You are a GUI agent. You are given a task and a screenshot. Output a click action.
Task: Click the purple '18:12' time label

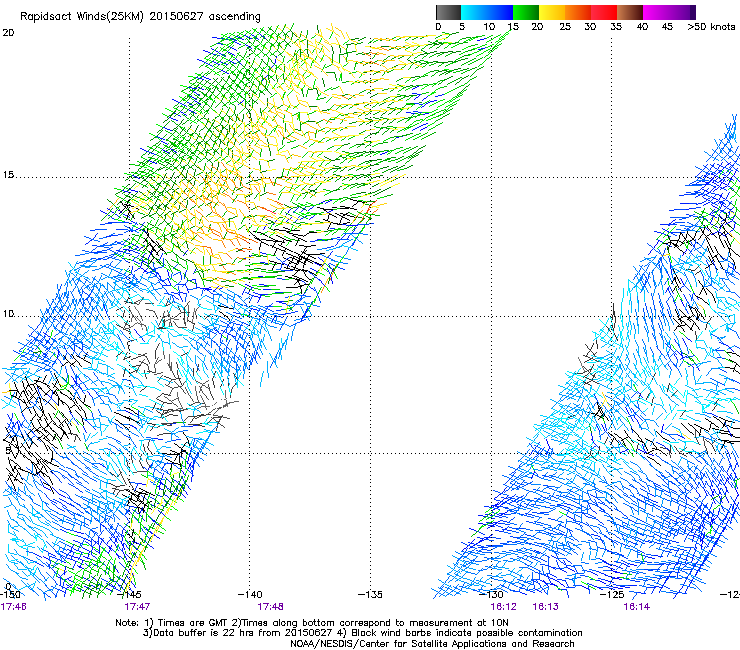pyautogui.click(x=504, y=607)
